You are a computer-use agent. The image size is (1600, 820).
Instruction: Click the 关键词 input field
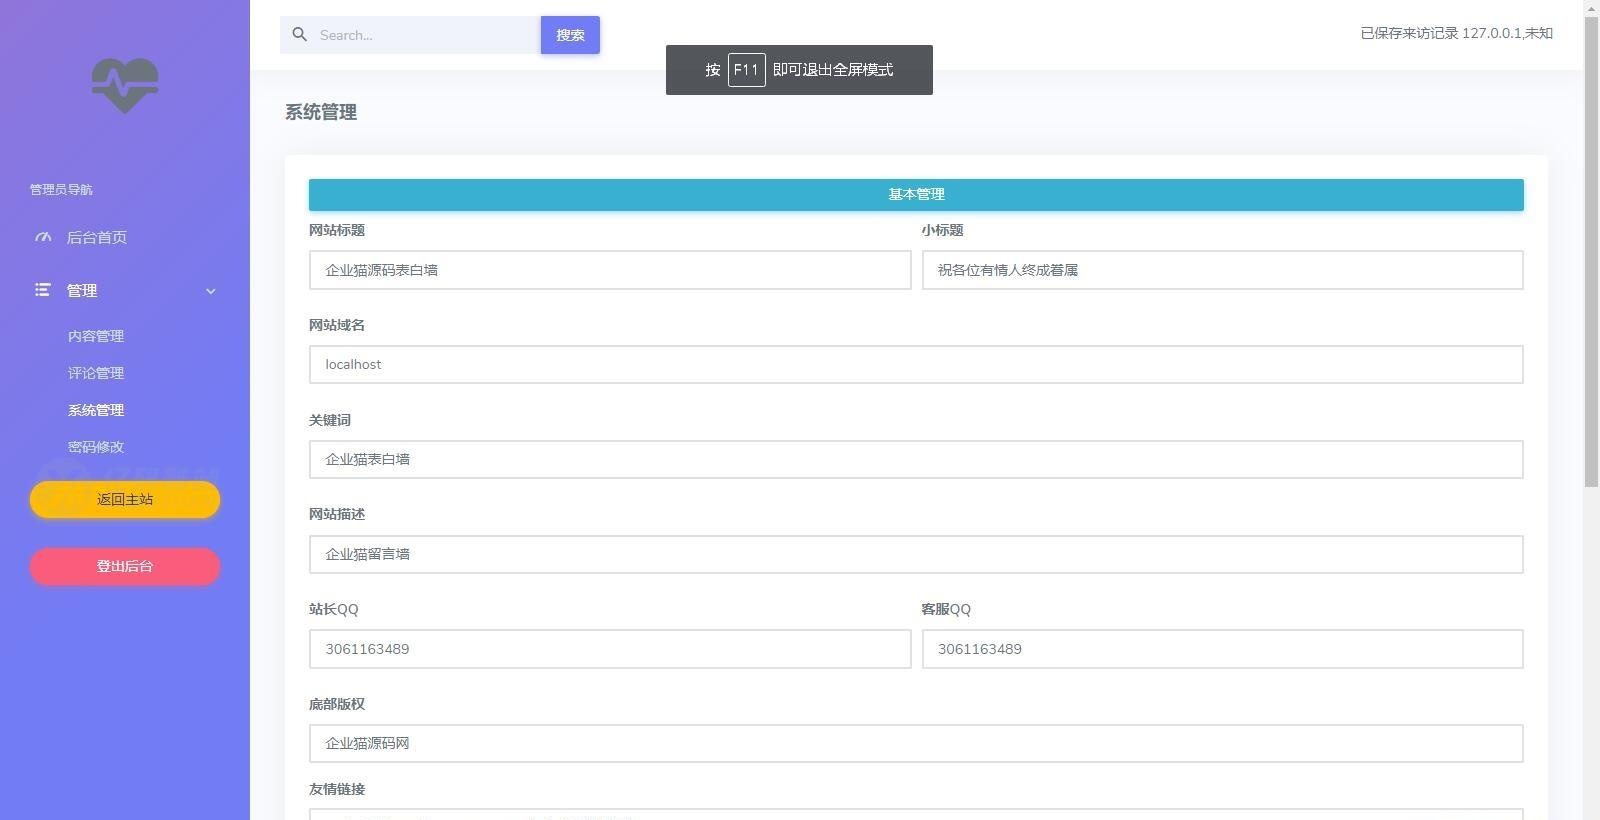tap(916, 460)
